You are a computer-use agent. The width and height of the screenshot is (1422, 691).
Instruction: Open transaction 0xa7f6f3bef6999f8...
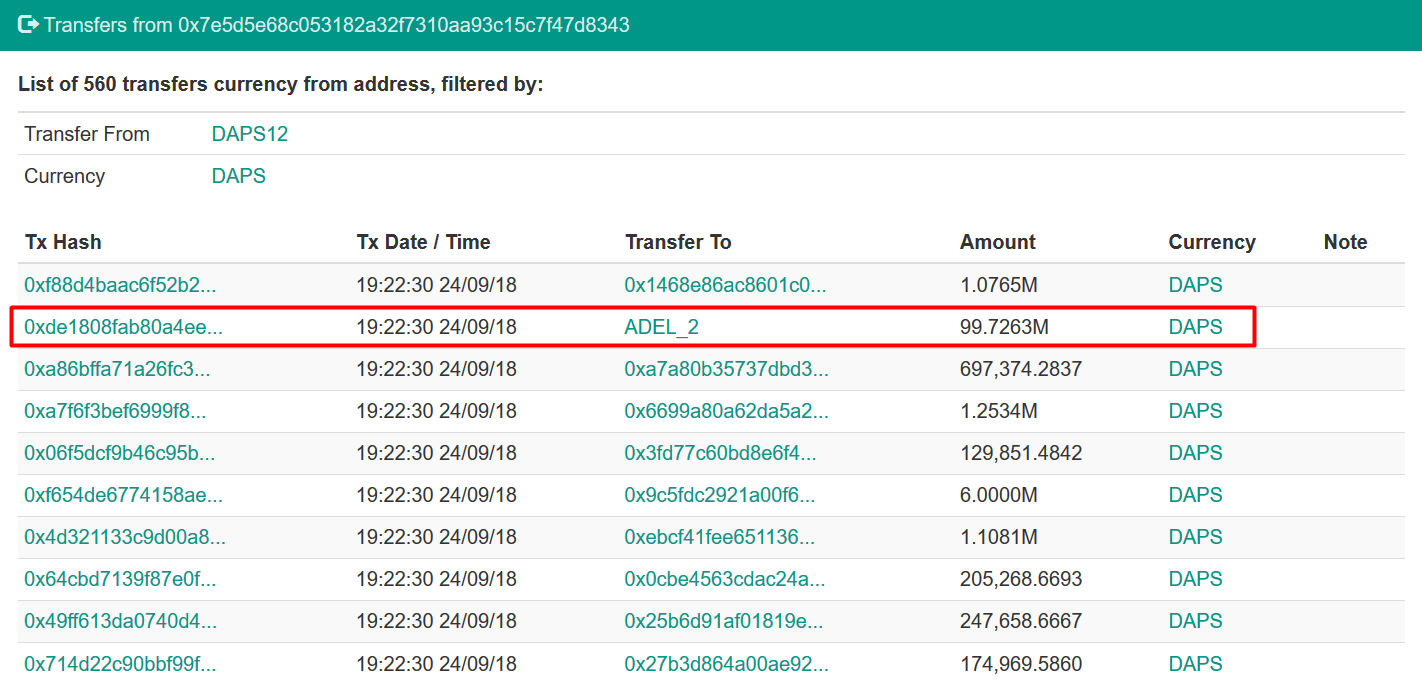click(115, 411)
